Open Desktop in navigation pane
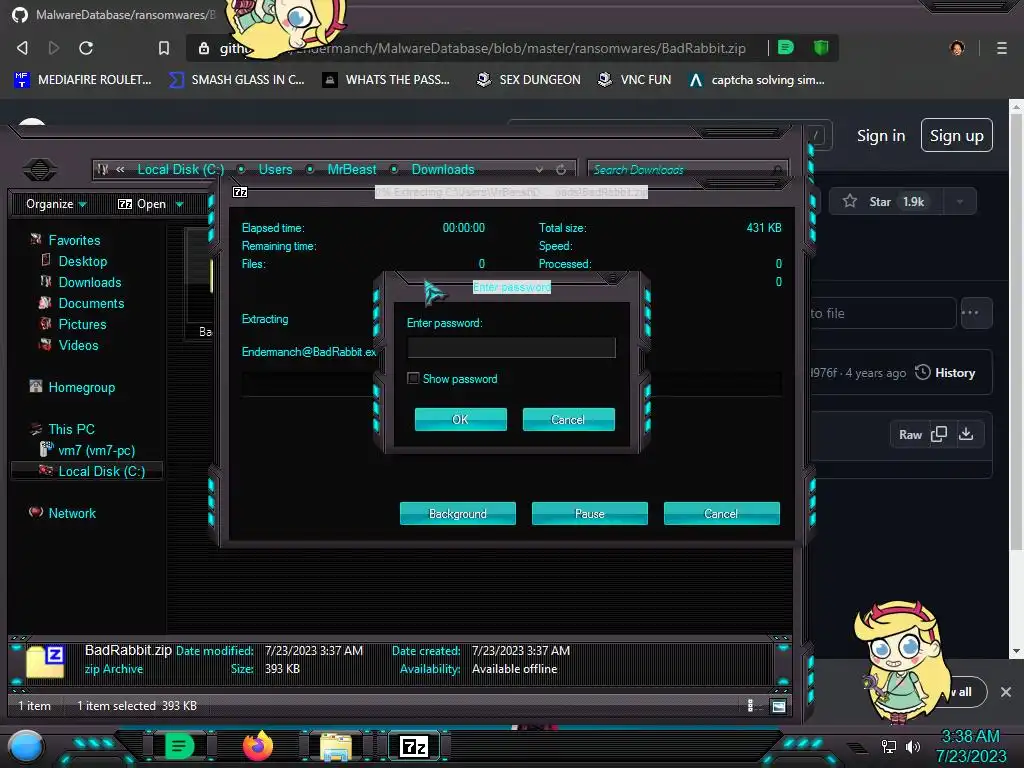The width and height of the screenshot is (1024, 768). (x=83, y=261)
